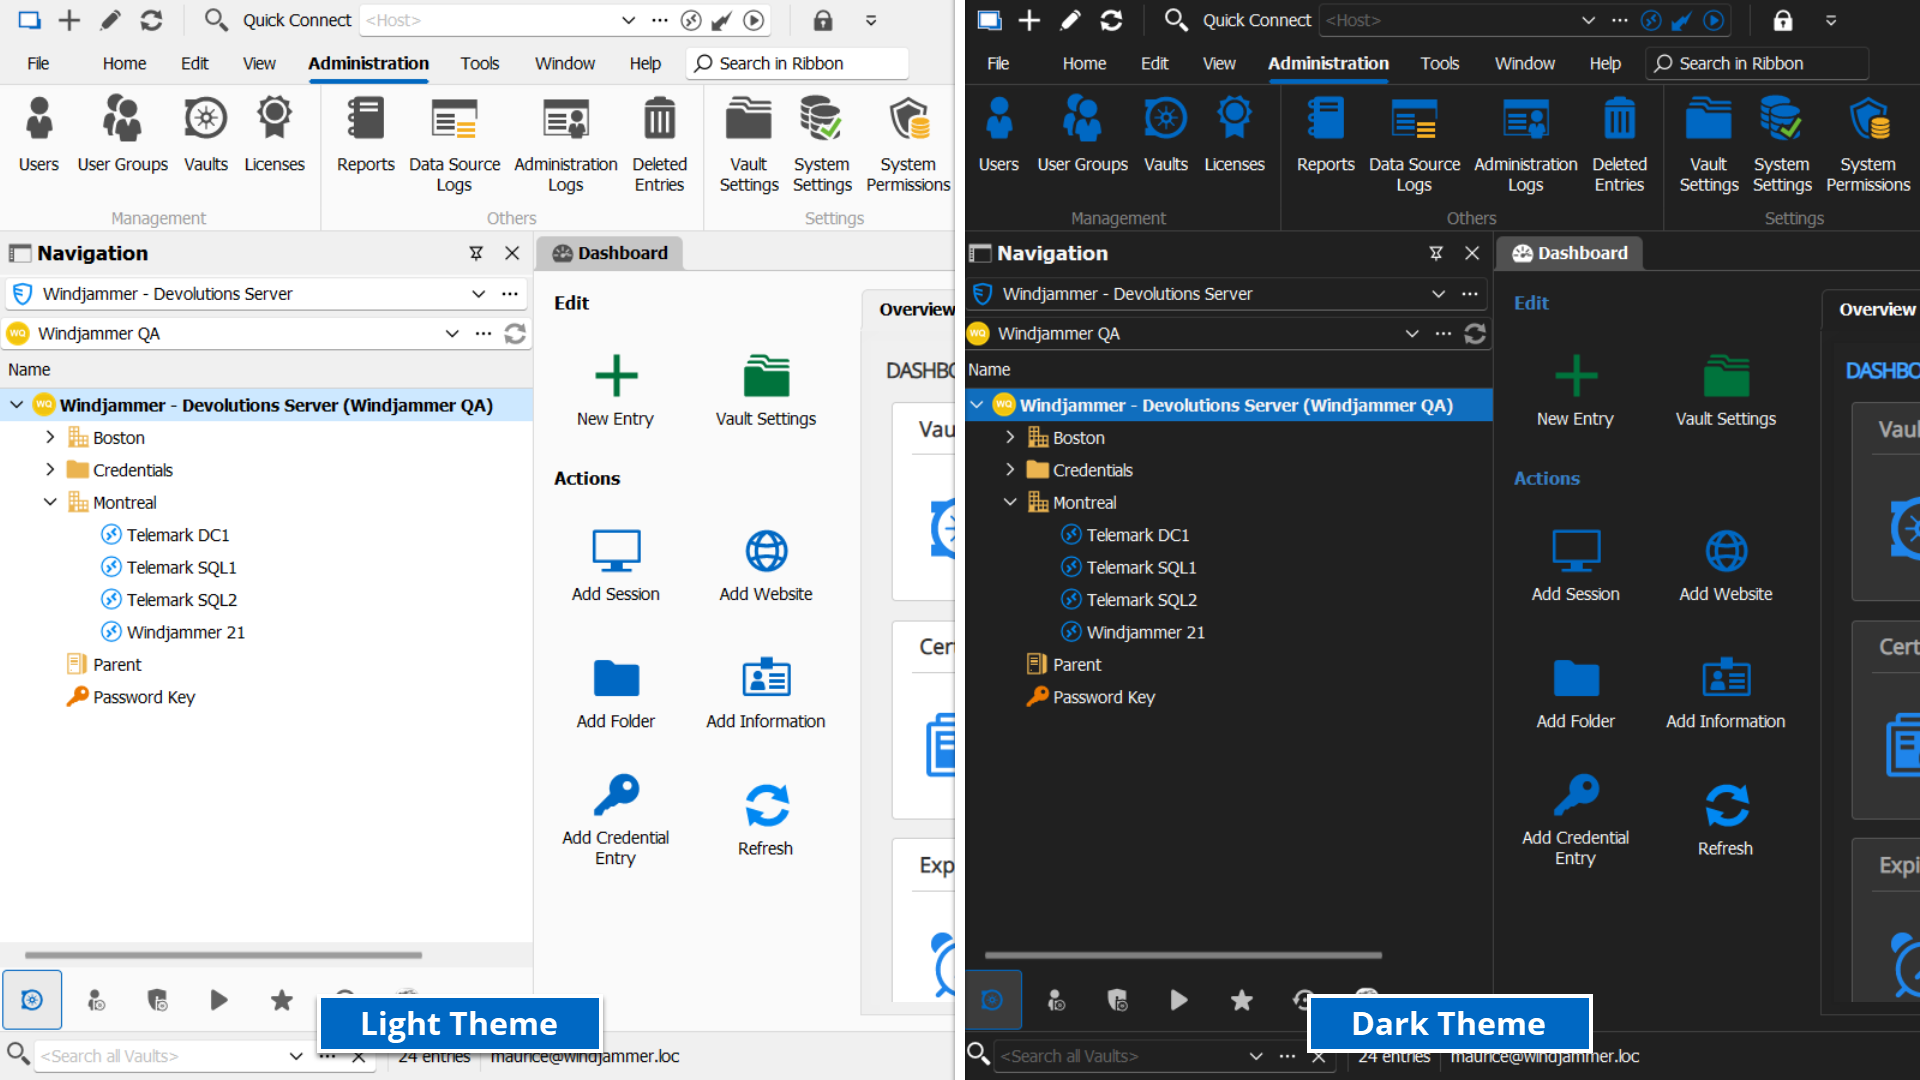Collapse the Montreal folder
This screenshot has height=1080, width=1920.
click(x=50, y=502)
